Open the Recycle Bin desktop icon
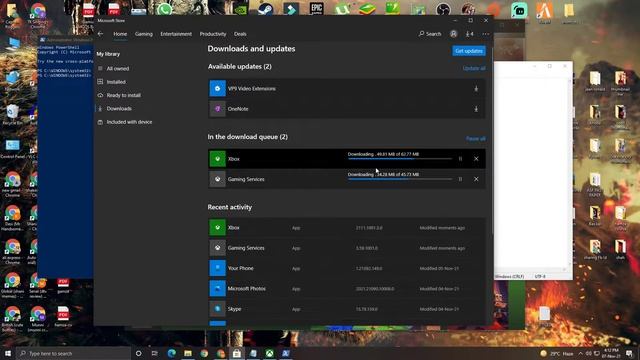This screenshot has width=640, height=360. click(x=12, y=115)
